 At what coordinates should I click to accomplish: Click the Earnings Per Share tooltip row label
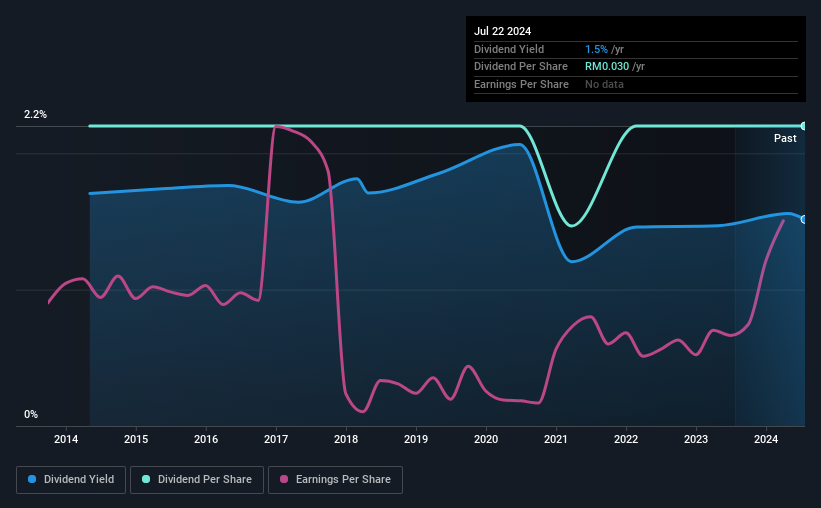pos(521,84)
